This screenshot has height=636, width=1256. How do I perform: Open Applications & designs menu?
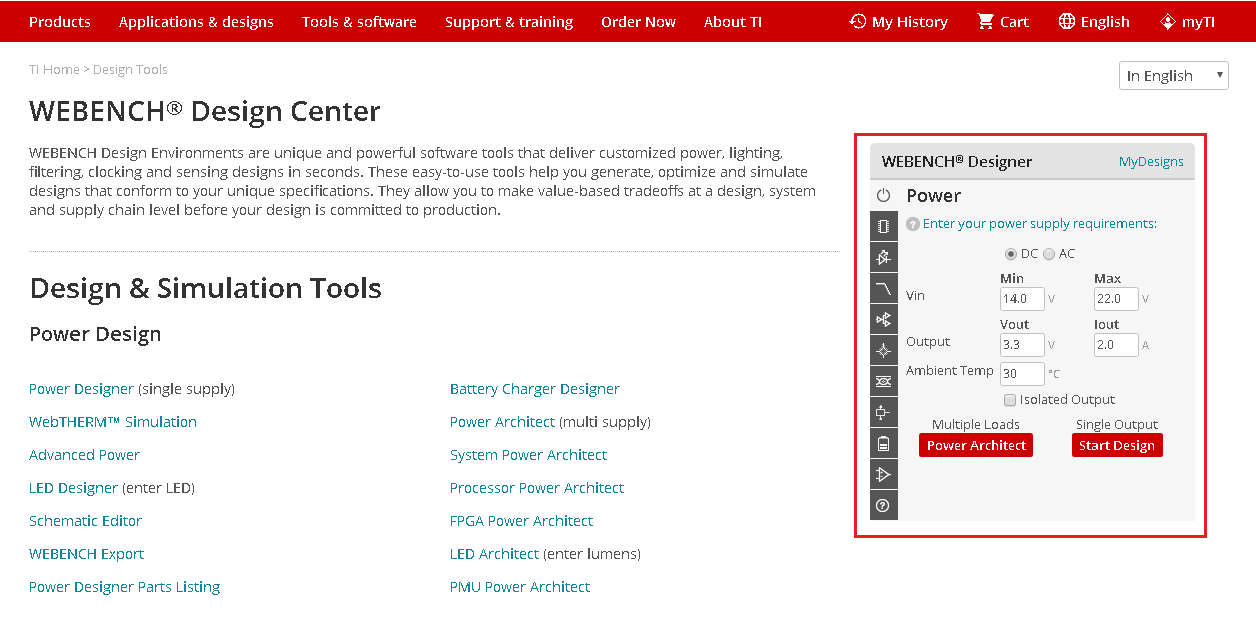(196, 22)
